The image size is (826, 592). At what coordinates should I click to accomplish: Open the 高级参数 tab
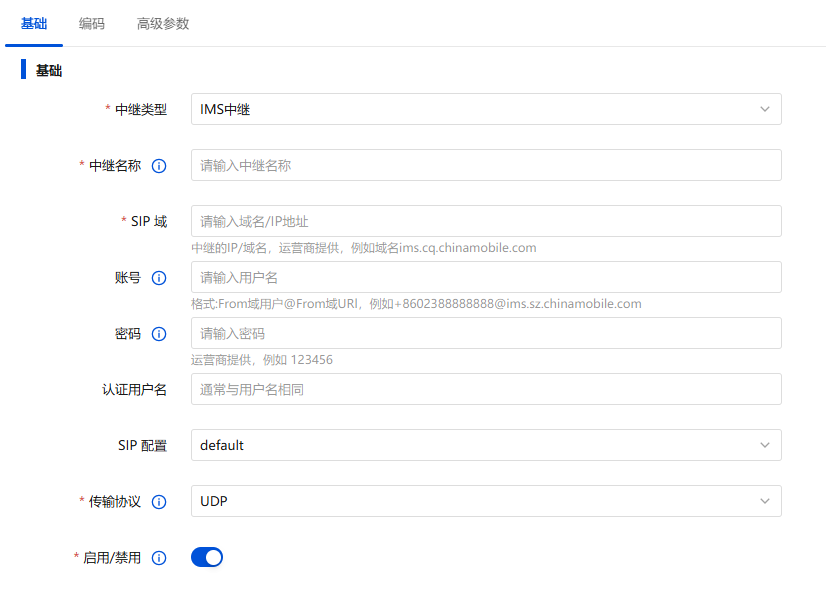pyautogui.click(x=163, y=23)
